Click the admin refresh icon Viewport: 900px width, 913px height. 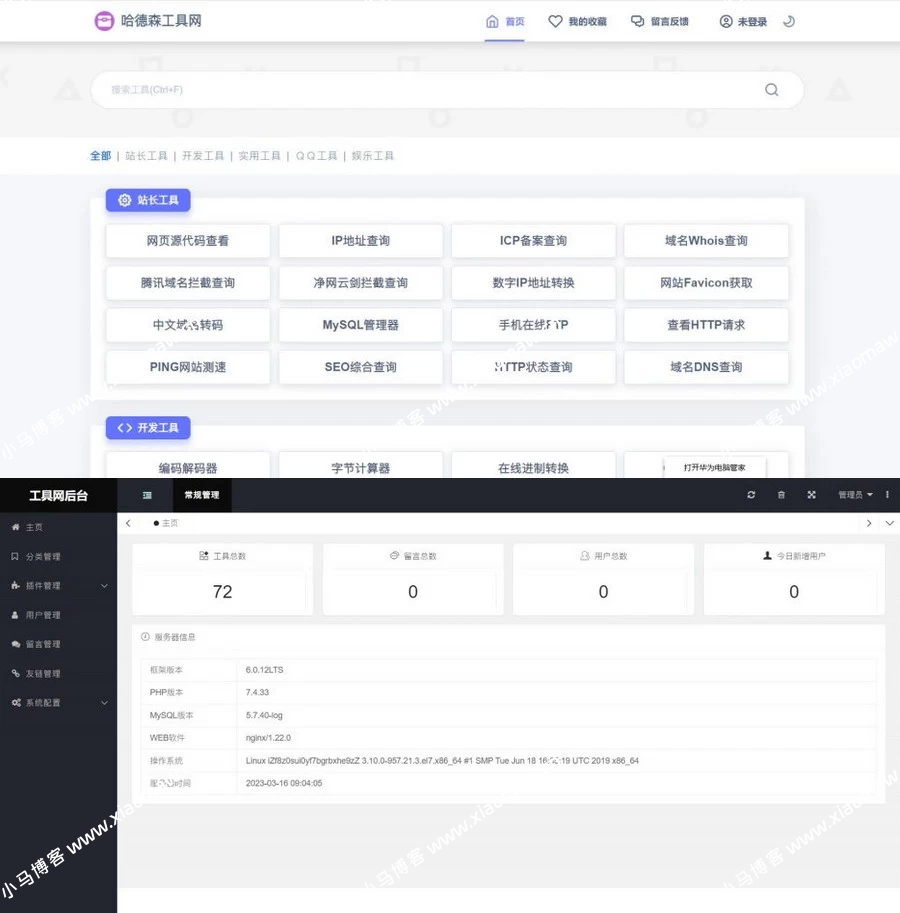click(x=751, y=495)
